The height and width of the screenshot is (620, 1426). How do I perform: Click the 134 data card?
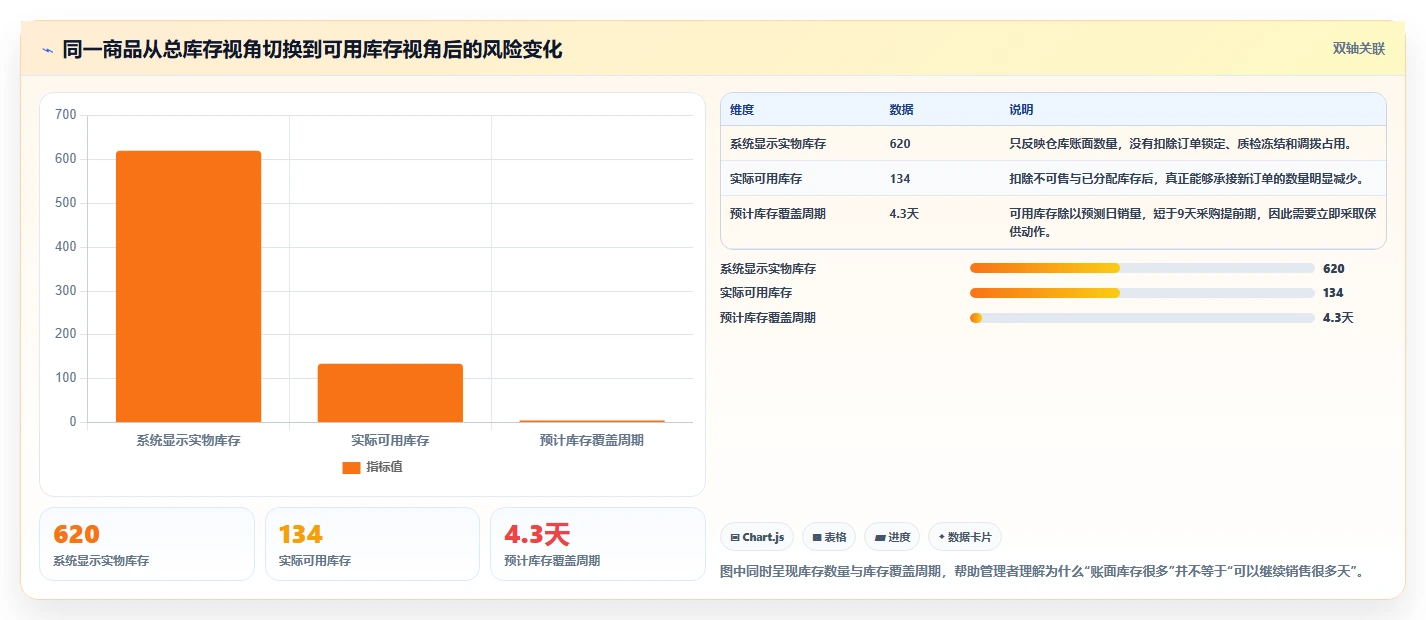[x=372, y=544]
